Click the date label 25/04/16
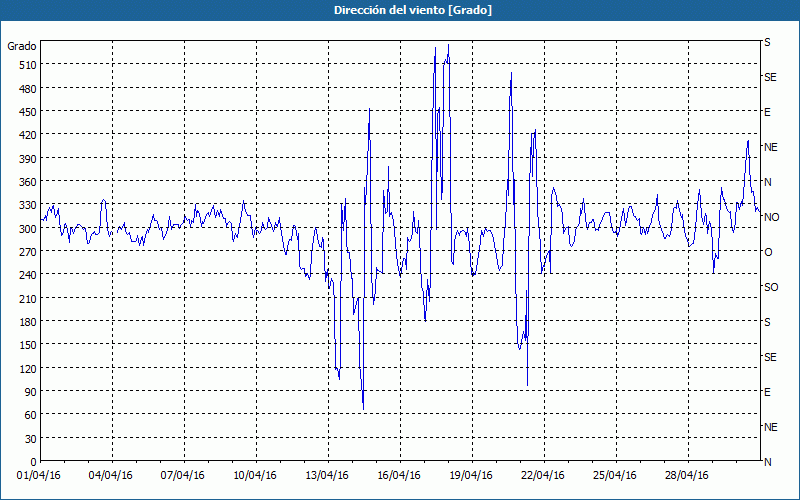Viewport: 800px width, 500px height. tap(615, 476)
